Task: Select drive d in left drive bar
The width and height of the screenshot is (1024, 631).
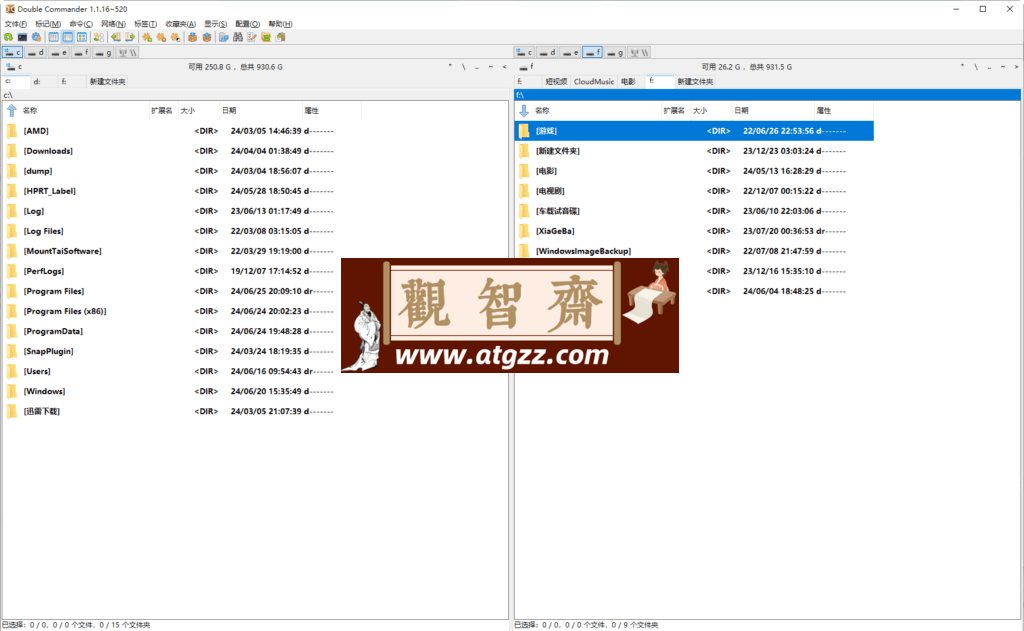Action: pos(35,52)
